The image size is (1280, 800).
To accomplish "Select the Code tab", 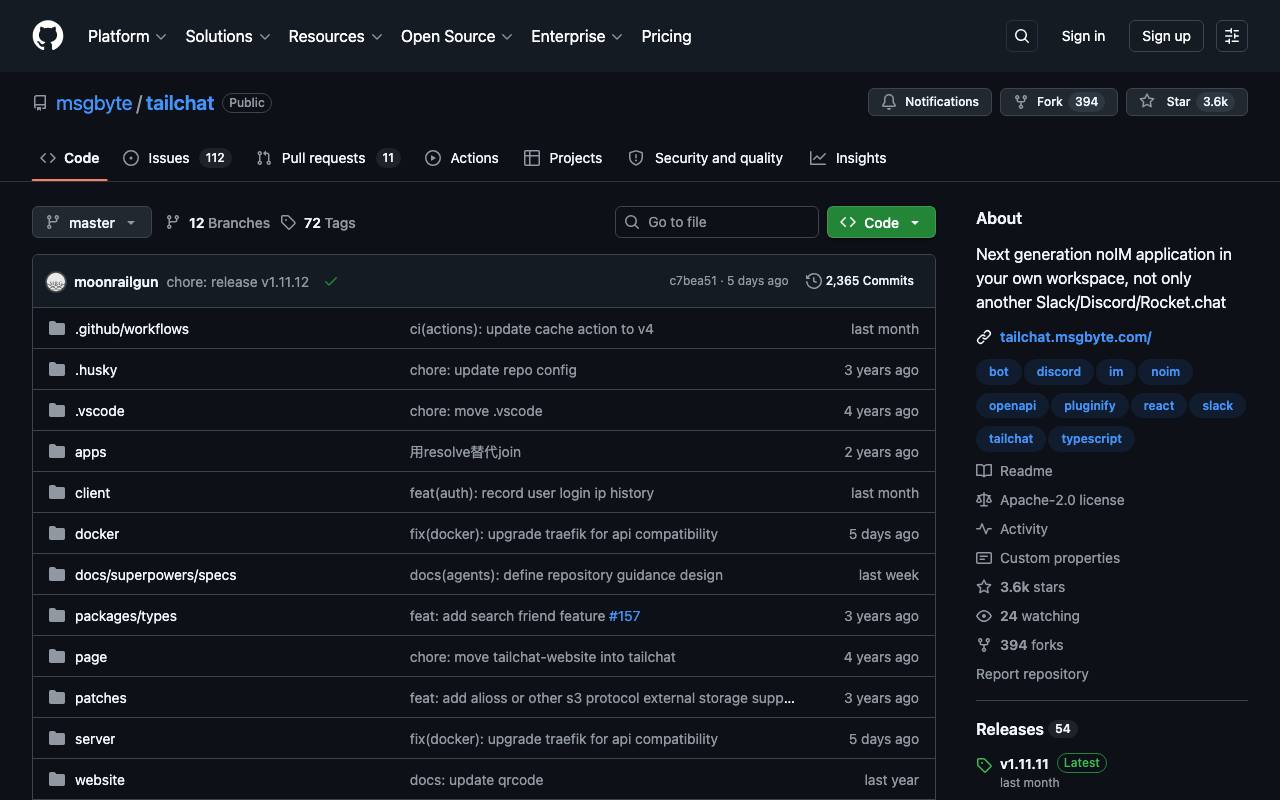I will [x=69, y=158].
